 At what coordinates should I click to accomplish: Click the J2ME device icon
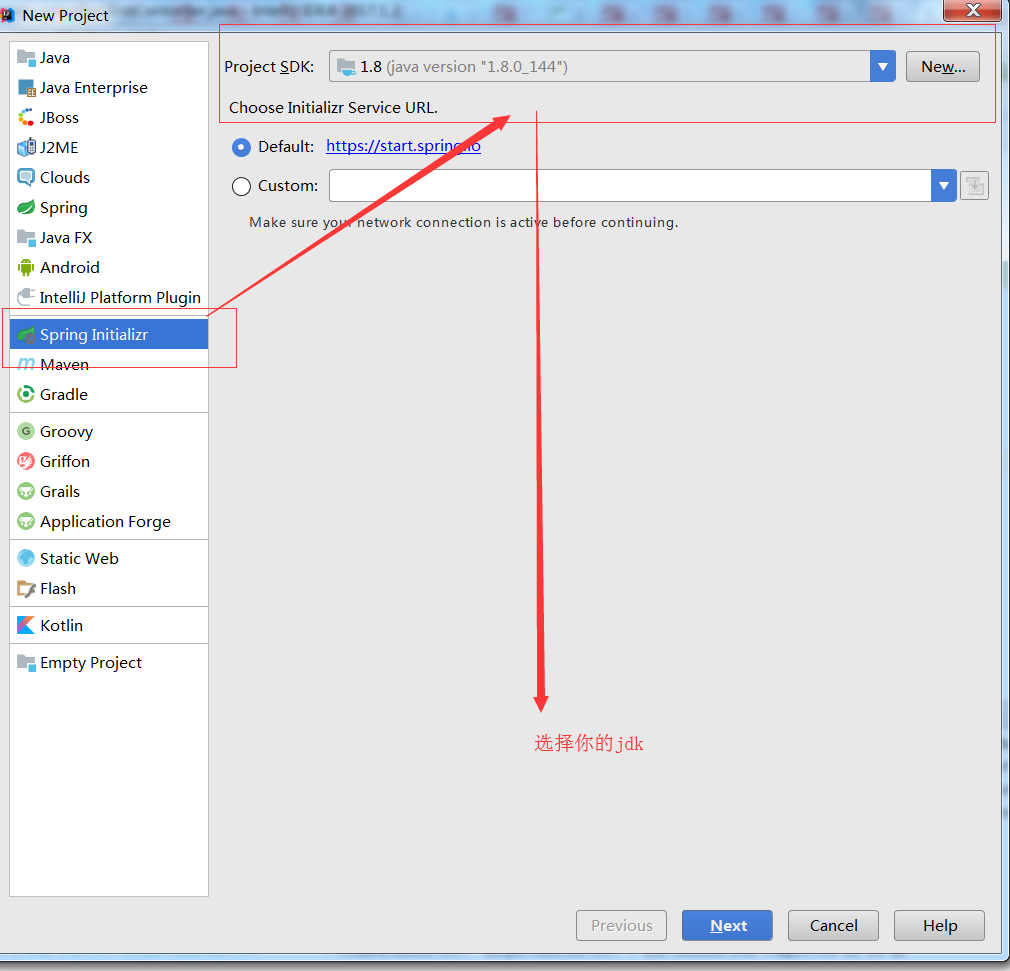pyautogui.click(x=26, y=148)
